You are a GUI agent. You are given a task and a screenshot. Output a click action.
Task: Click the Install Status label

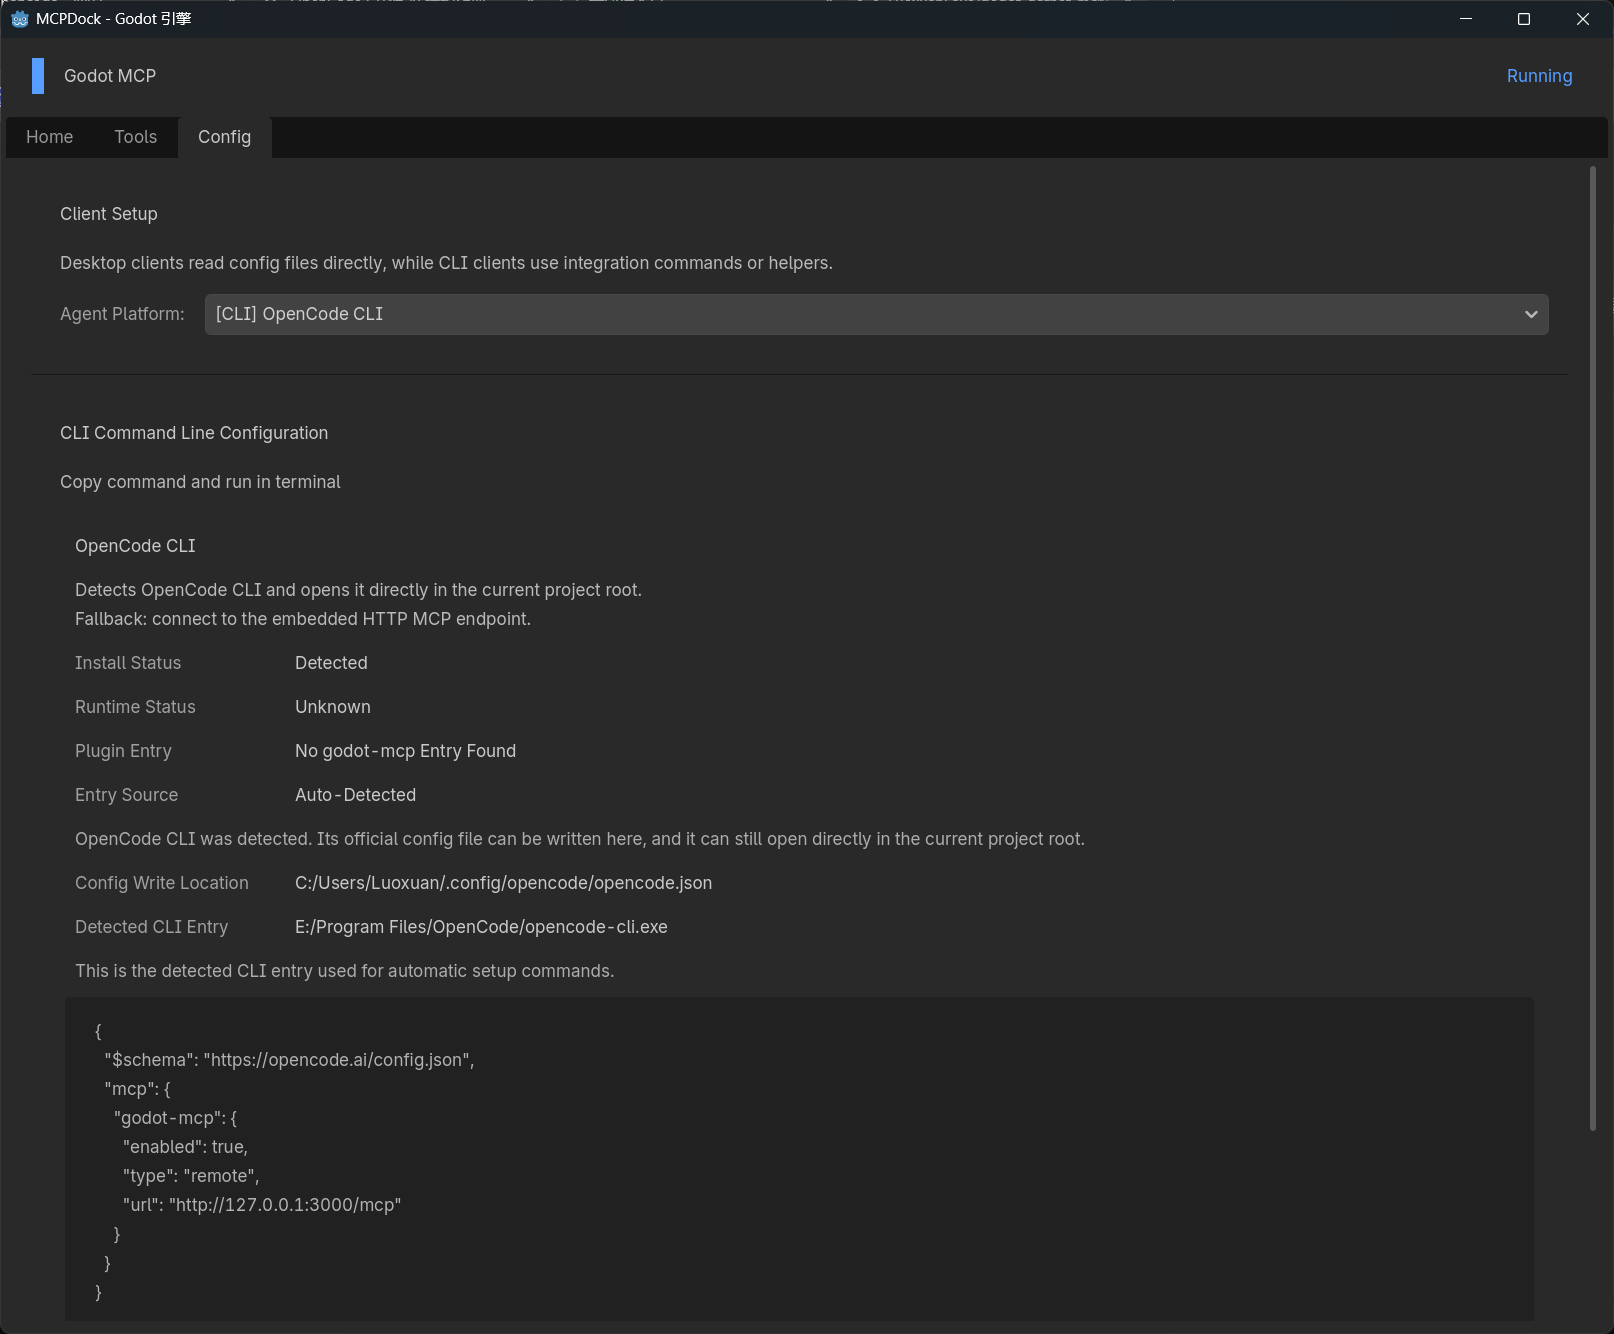pyautogui.click(x=128, y=663)
